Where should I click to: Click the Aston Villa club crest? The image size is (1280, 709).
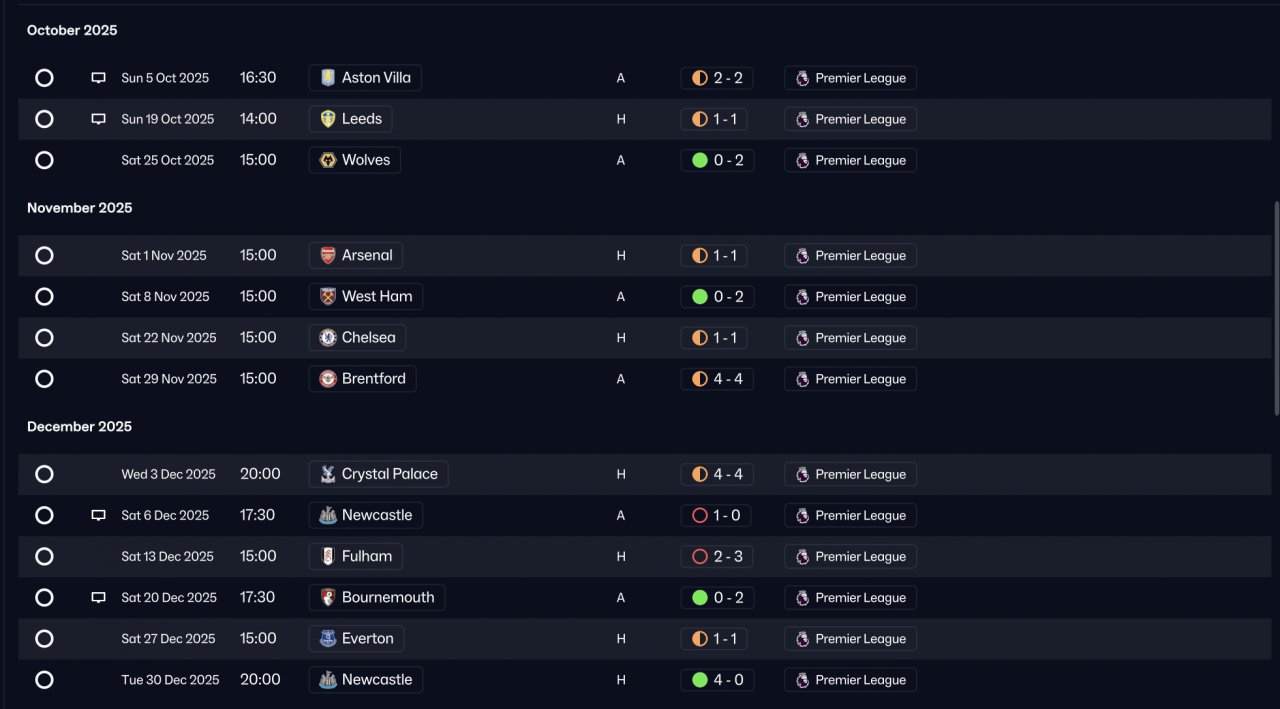click(328, 78)
